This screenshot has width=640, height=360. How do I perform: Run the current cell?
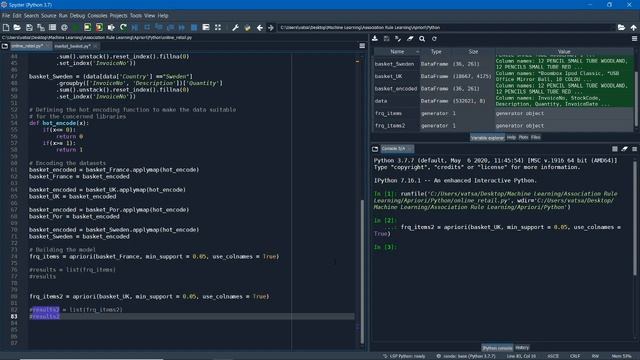coord(87,27)
